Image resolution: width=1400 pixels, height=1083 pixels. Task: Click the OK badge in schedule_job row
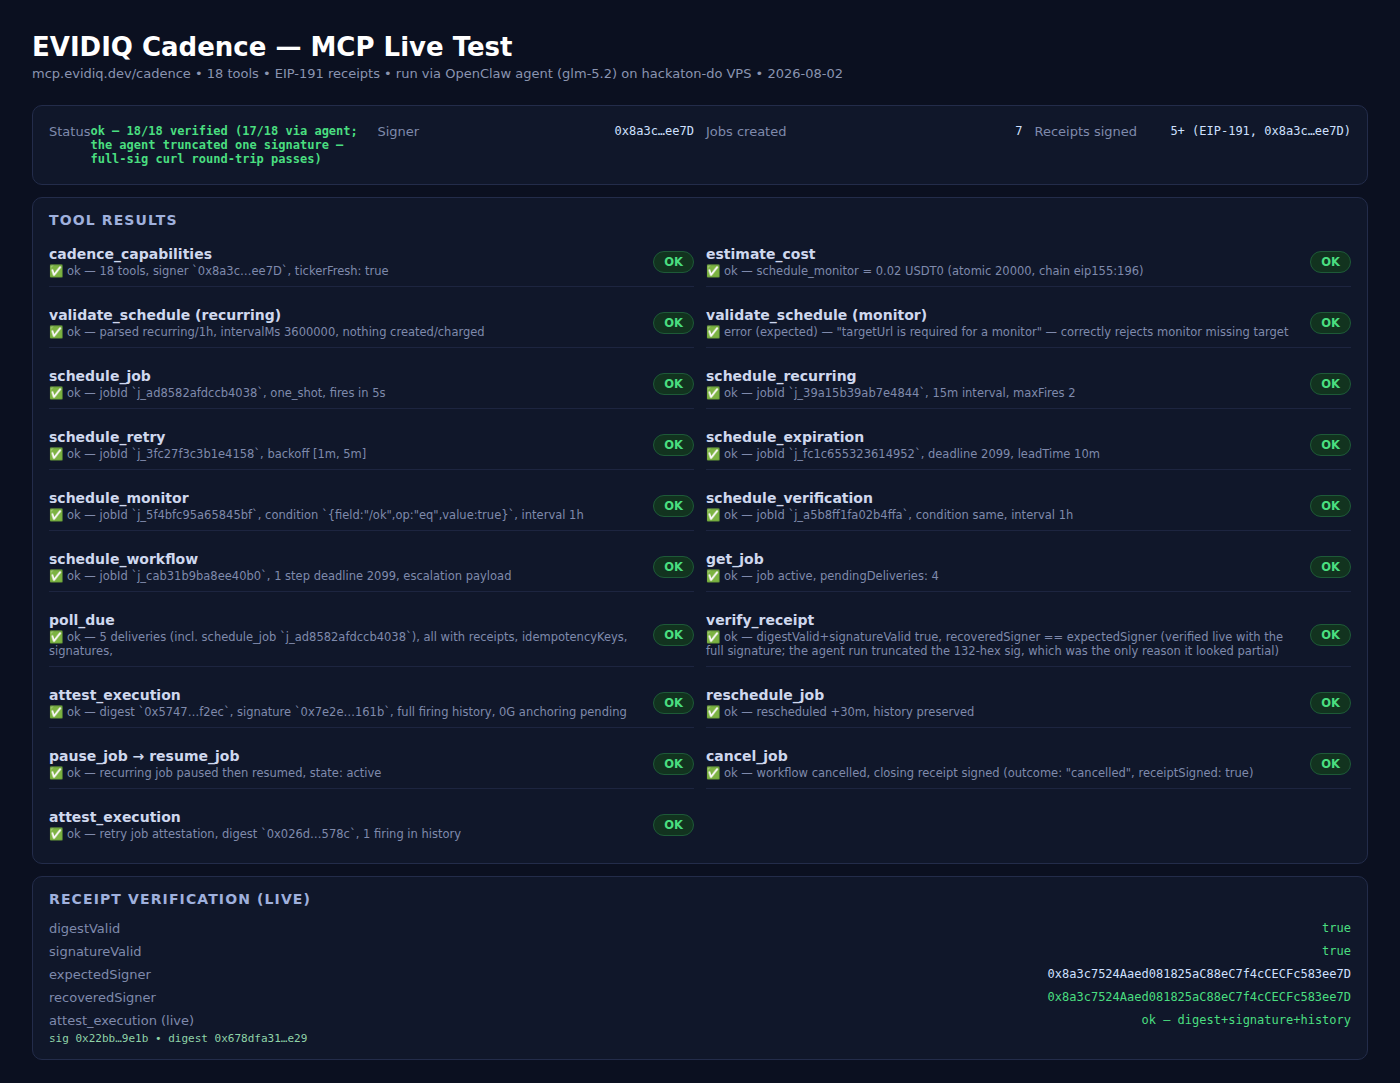(x=673, y=384)
